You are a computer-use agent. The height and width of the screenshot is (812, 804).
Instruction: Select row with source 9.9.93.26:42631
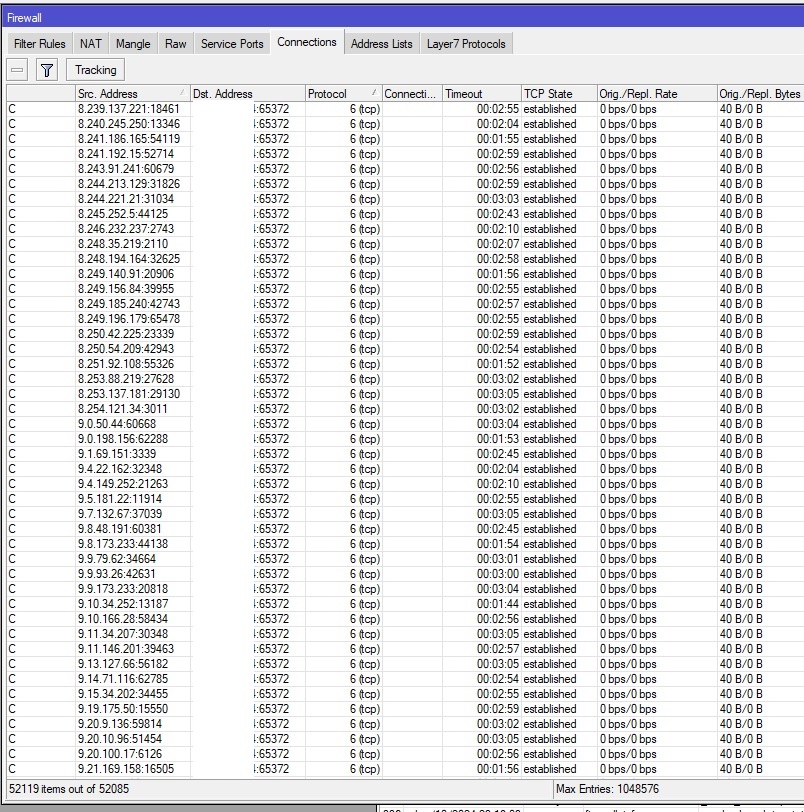click(x=405, y=574)
